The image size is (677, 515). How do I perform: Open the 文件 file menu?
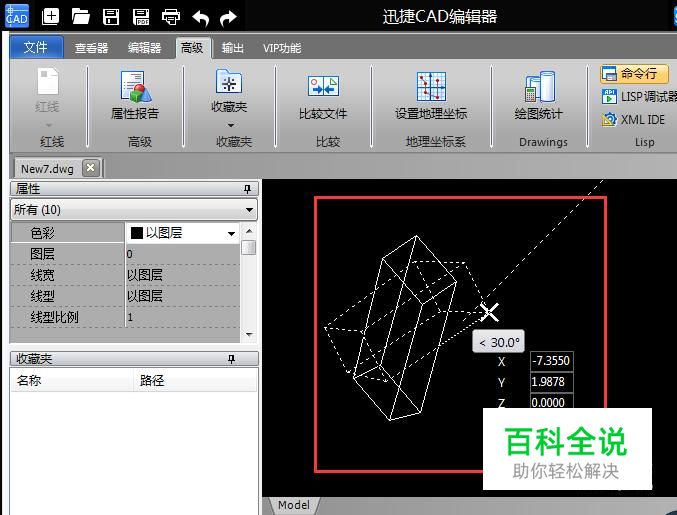click(36, 47)
